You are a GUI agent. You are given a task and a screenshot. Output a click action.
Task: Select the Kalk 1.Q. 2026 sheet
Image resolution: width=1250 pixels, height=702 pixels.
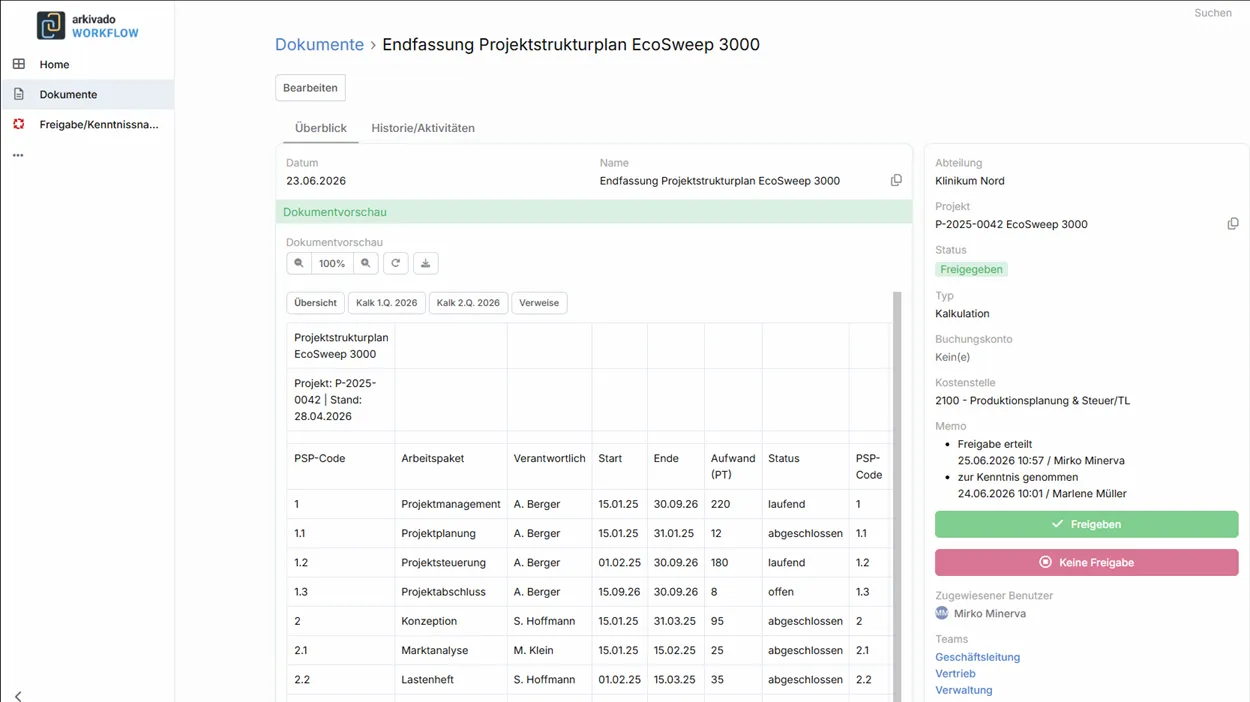point(387,303)
